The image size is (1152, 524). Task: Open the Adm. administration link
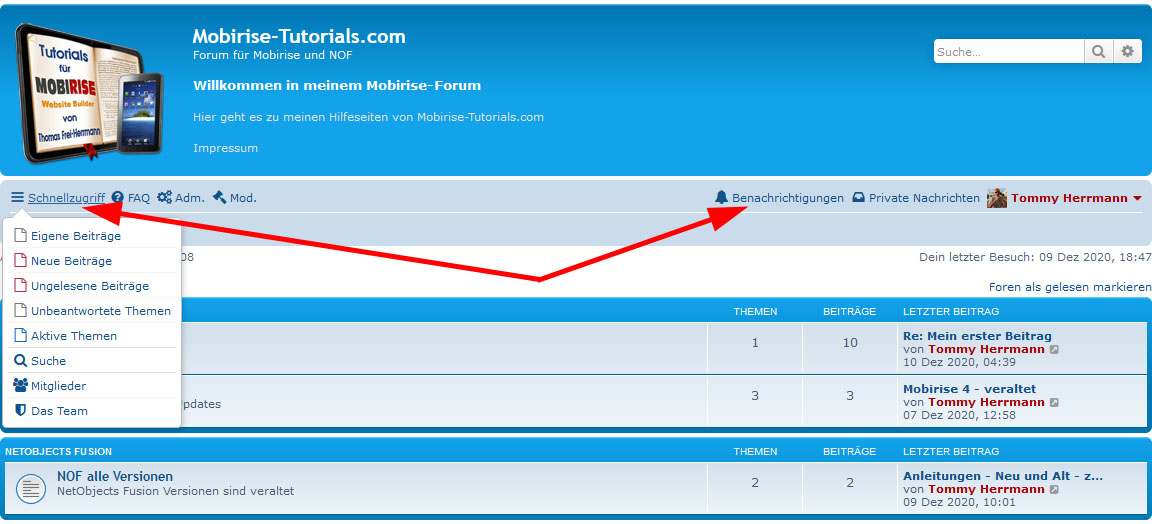tap(190, 198)
